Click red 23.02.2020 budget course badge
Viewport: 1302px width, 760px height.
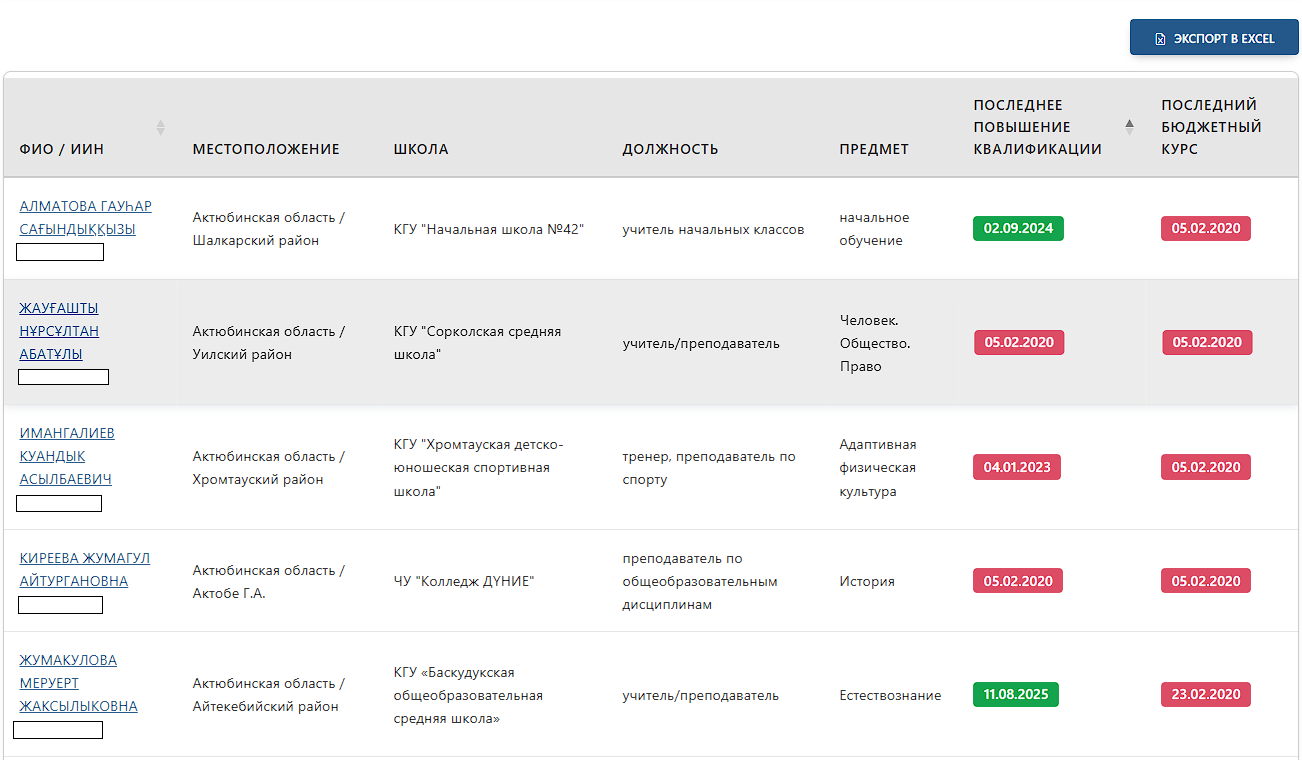[x=1205, y=694]
